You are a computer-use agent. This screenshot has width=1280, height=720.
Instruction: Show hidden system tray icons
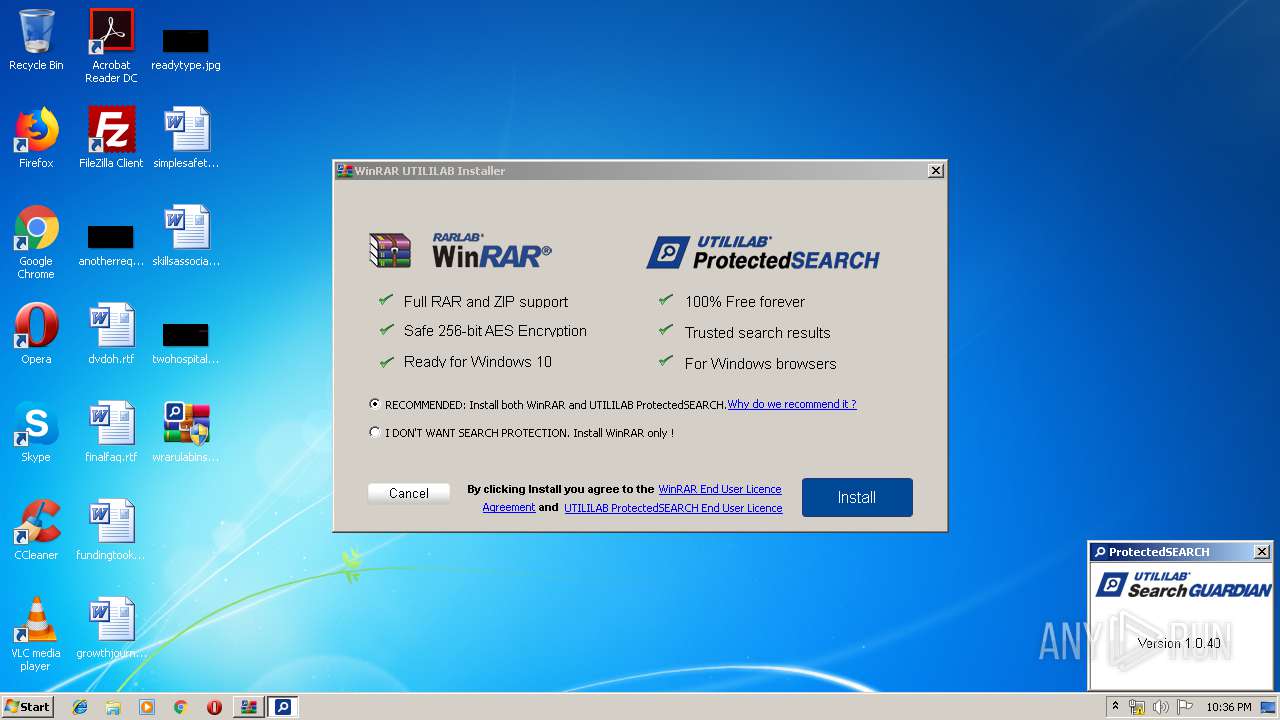coord(1115,707)
